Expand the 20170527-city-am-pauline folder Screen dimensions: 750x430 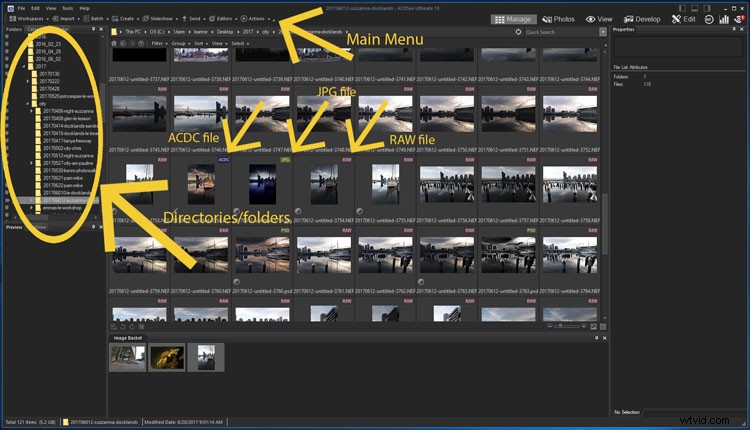pos(31,163)
